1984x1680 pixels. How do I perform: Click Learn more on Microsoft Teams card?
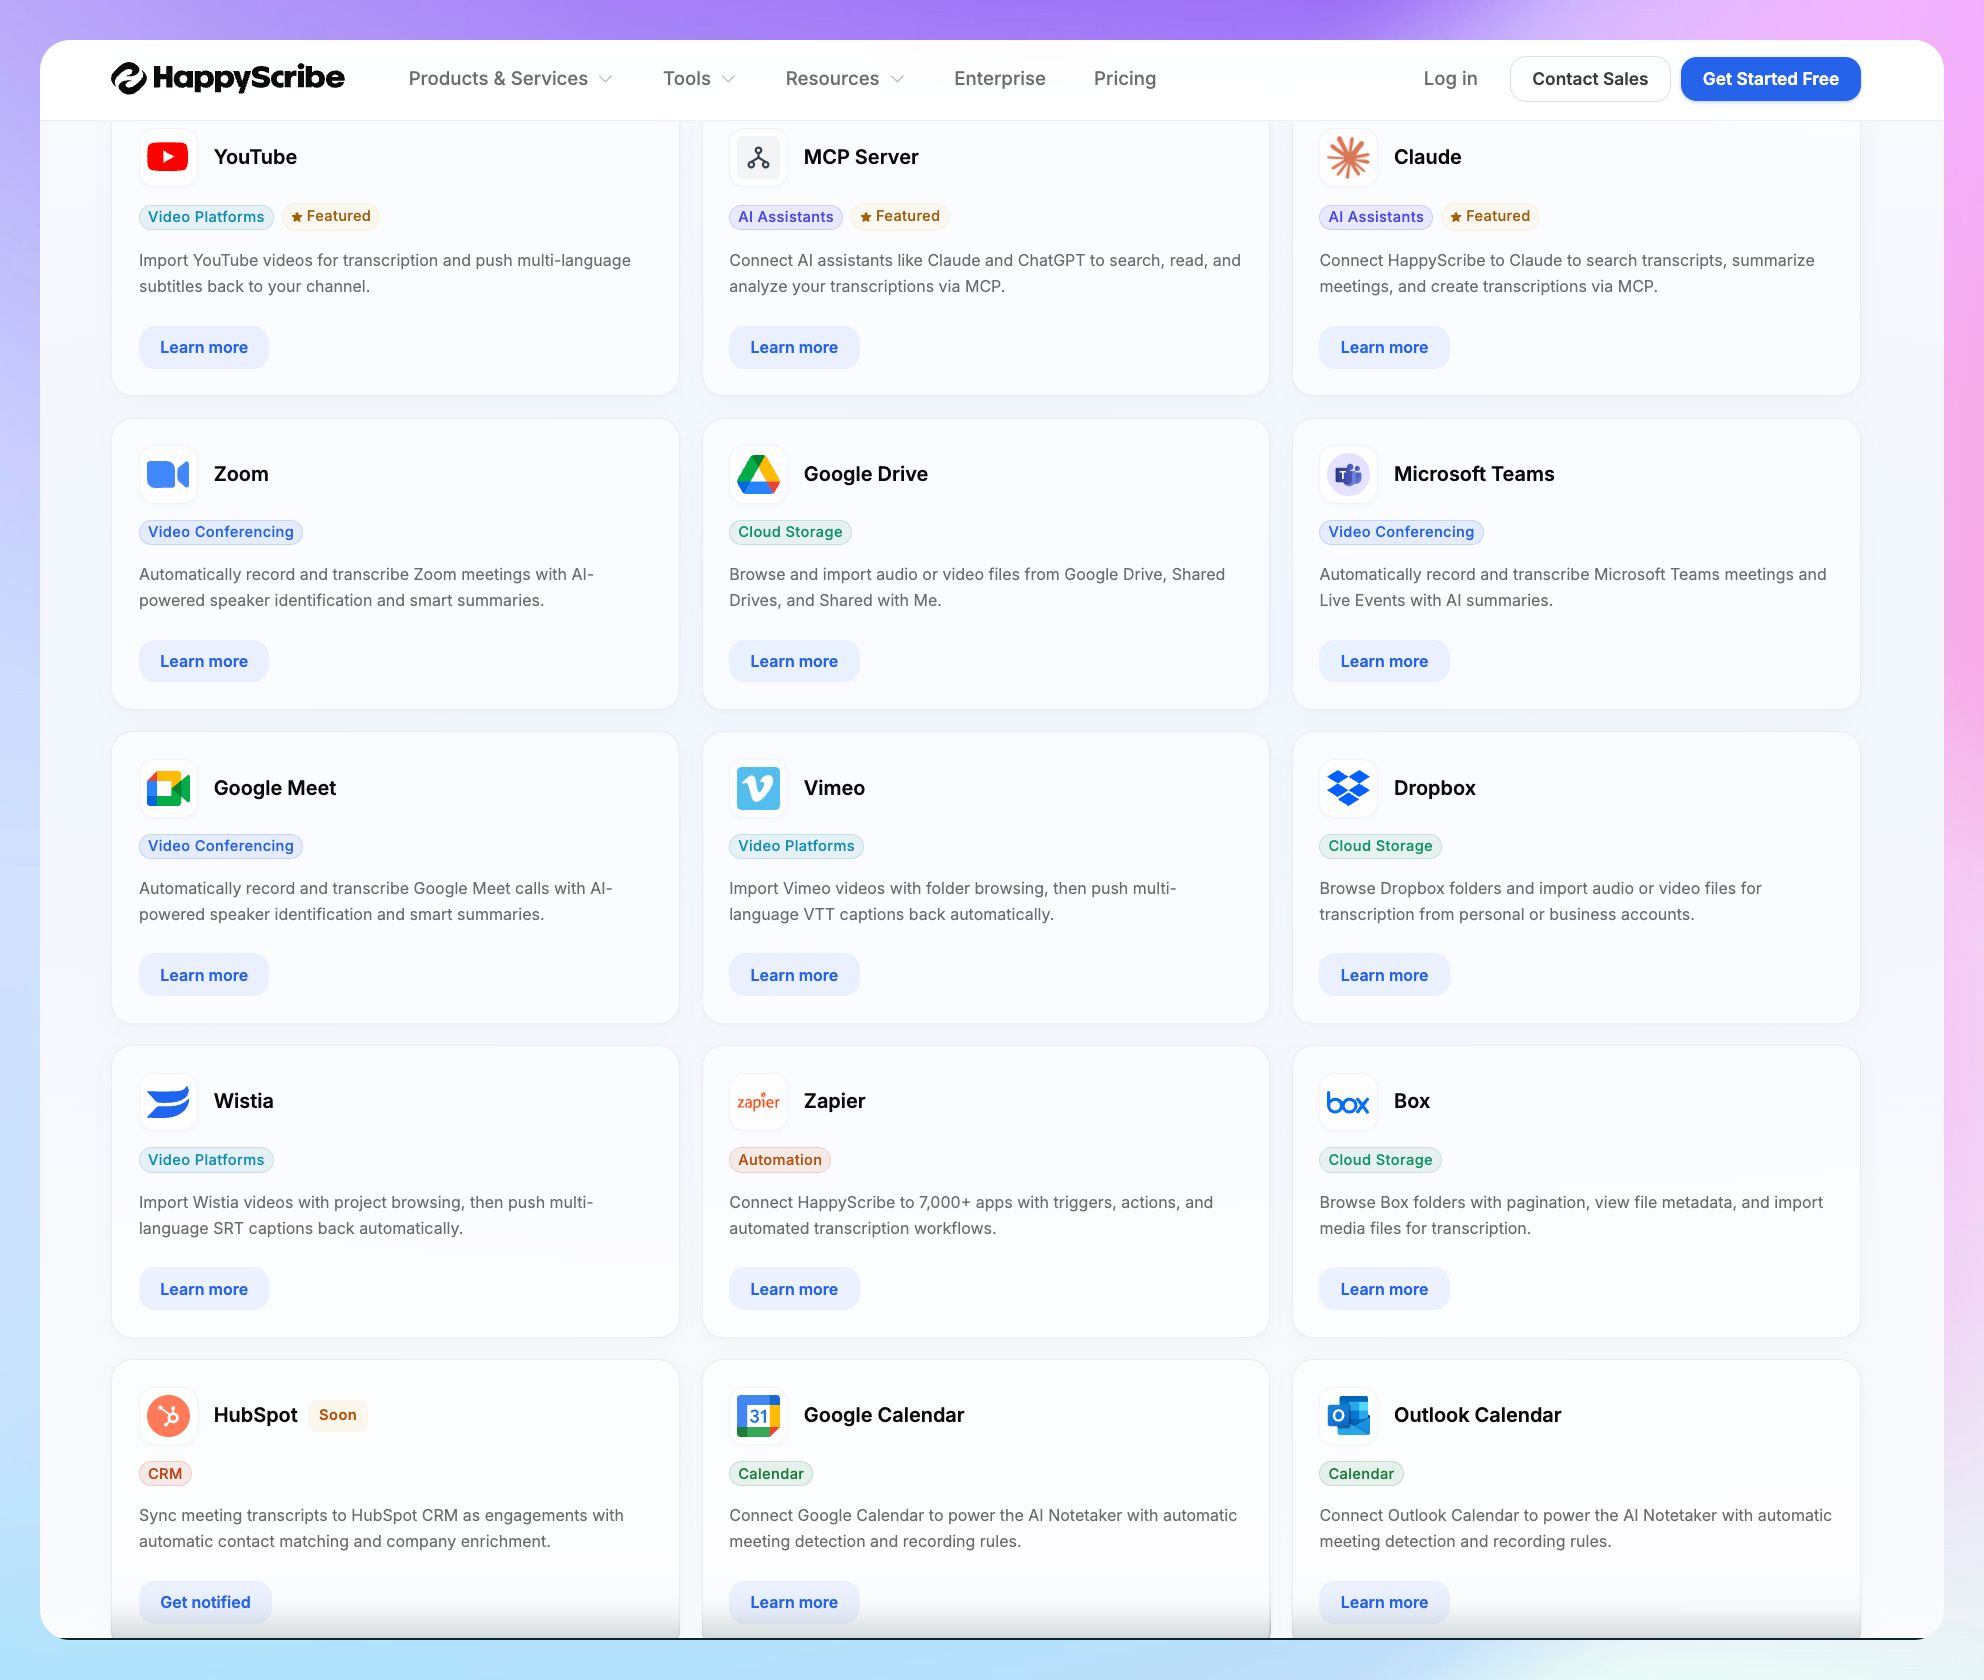pyautogui.click(x=1384, y=661)
